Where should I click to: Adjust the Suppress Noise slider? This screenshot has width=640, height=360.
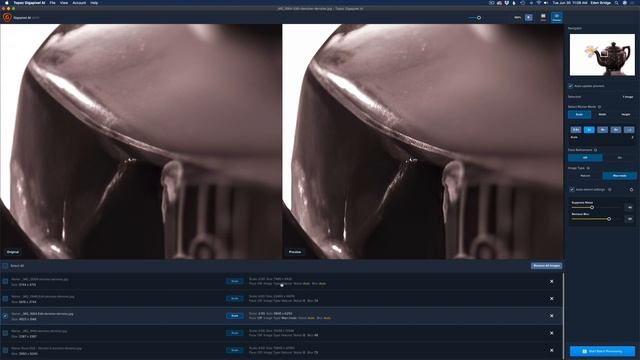pyautogui.click(x=592, y=208)
